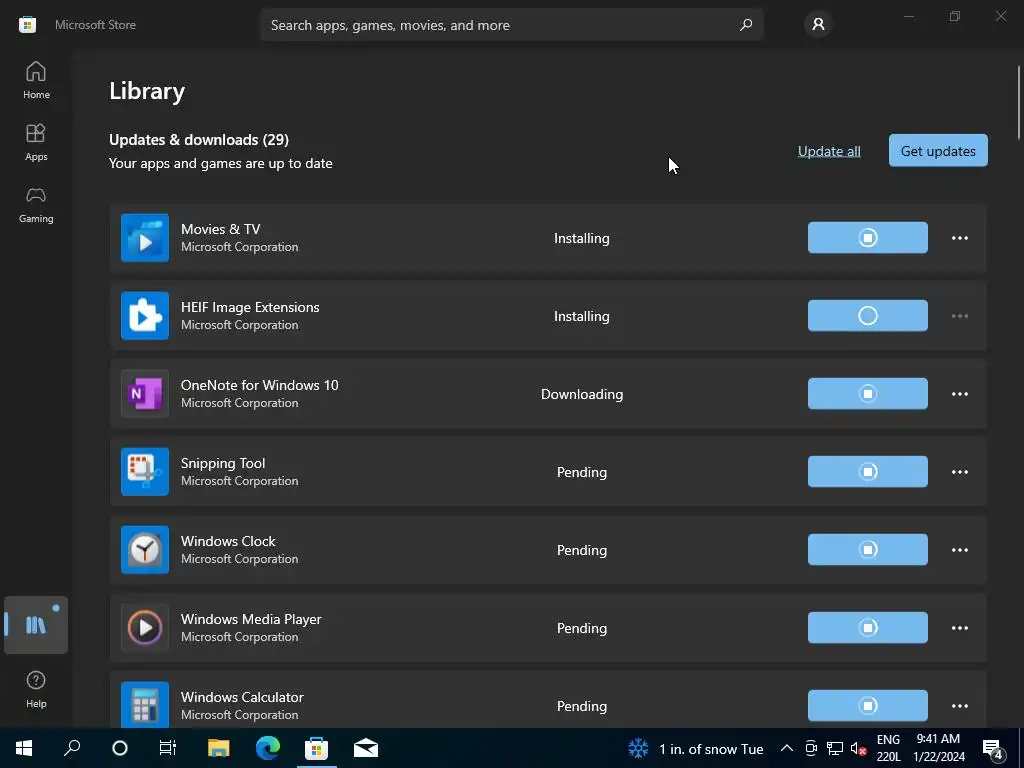Open the user account profile icon

[818, 25]
